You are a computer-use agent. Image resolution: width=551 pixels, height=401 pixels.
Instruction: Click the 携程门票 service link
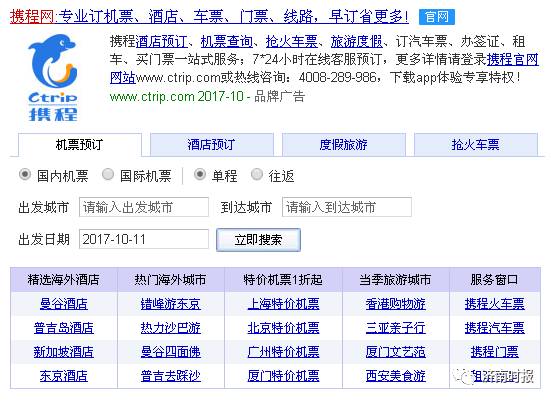(495, 352)
